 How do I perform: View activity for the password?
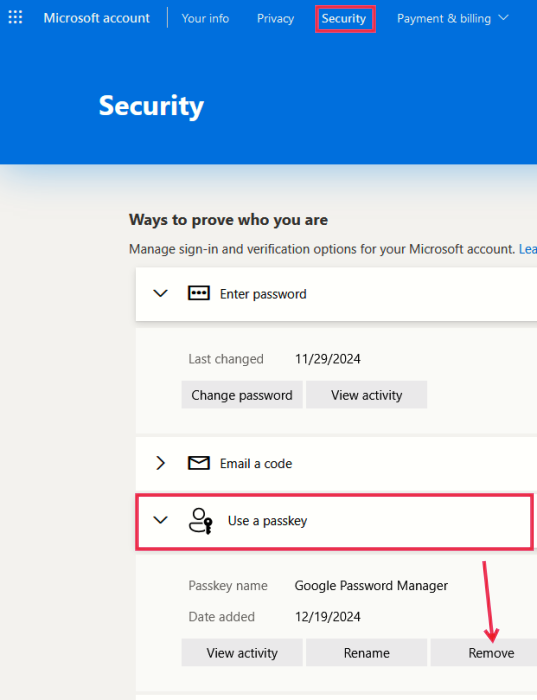(x=366, y=395)
